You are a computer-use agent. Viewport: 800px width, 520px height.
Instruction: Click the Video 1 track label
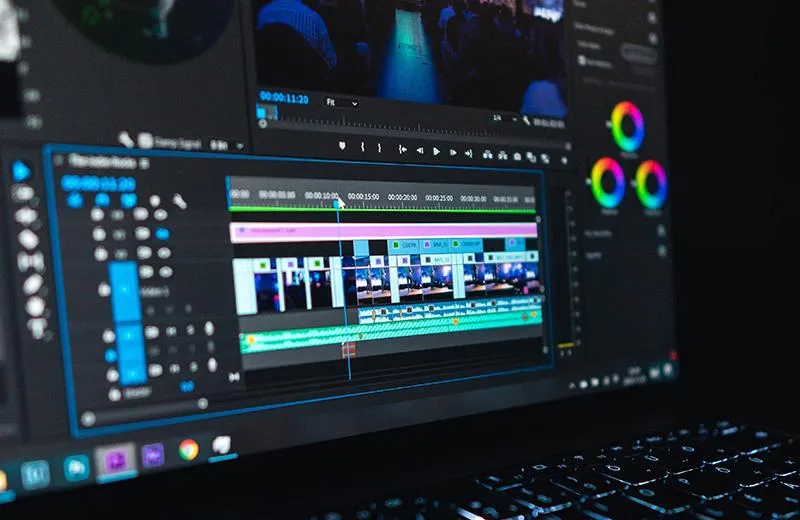pyautogui.click(x=155, y=292)
